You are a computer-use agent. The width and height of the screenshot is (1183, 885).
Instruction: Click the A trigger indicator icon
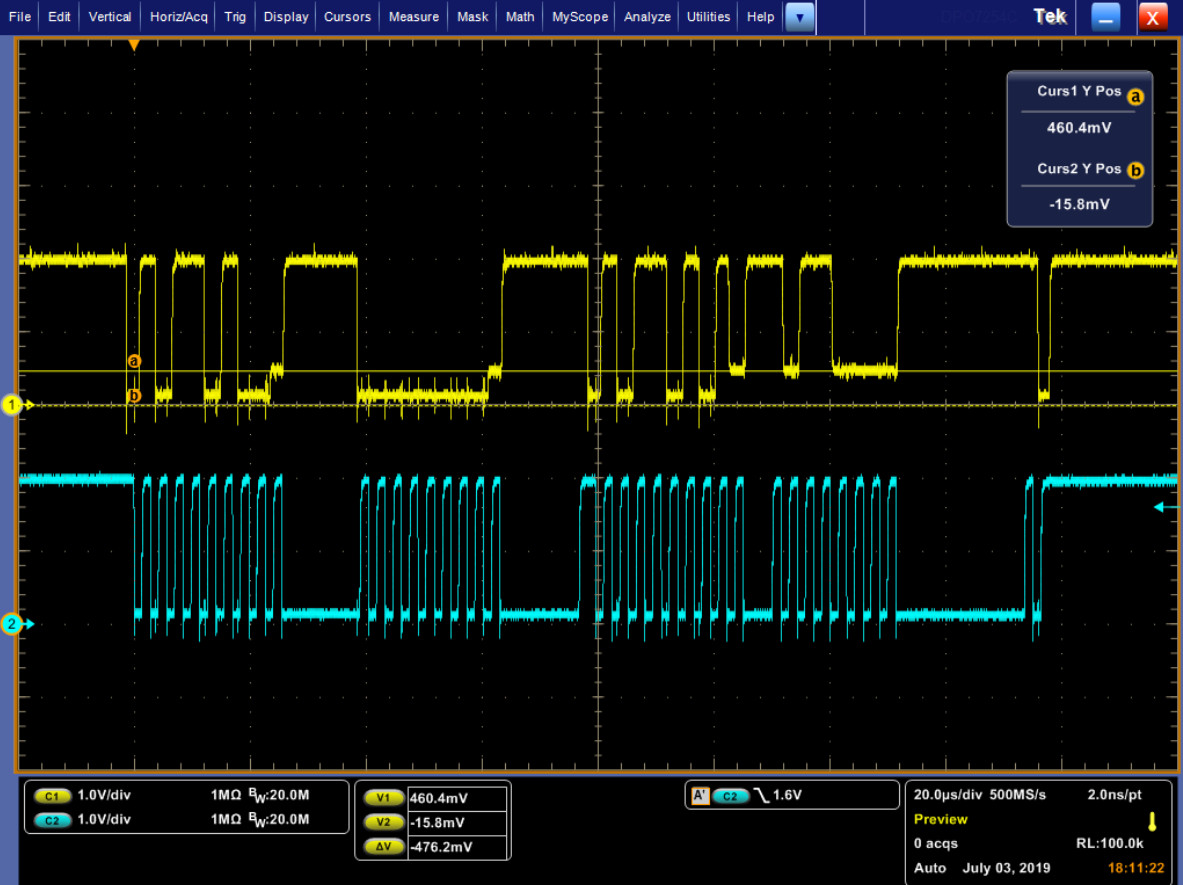click(700, 795)
